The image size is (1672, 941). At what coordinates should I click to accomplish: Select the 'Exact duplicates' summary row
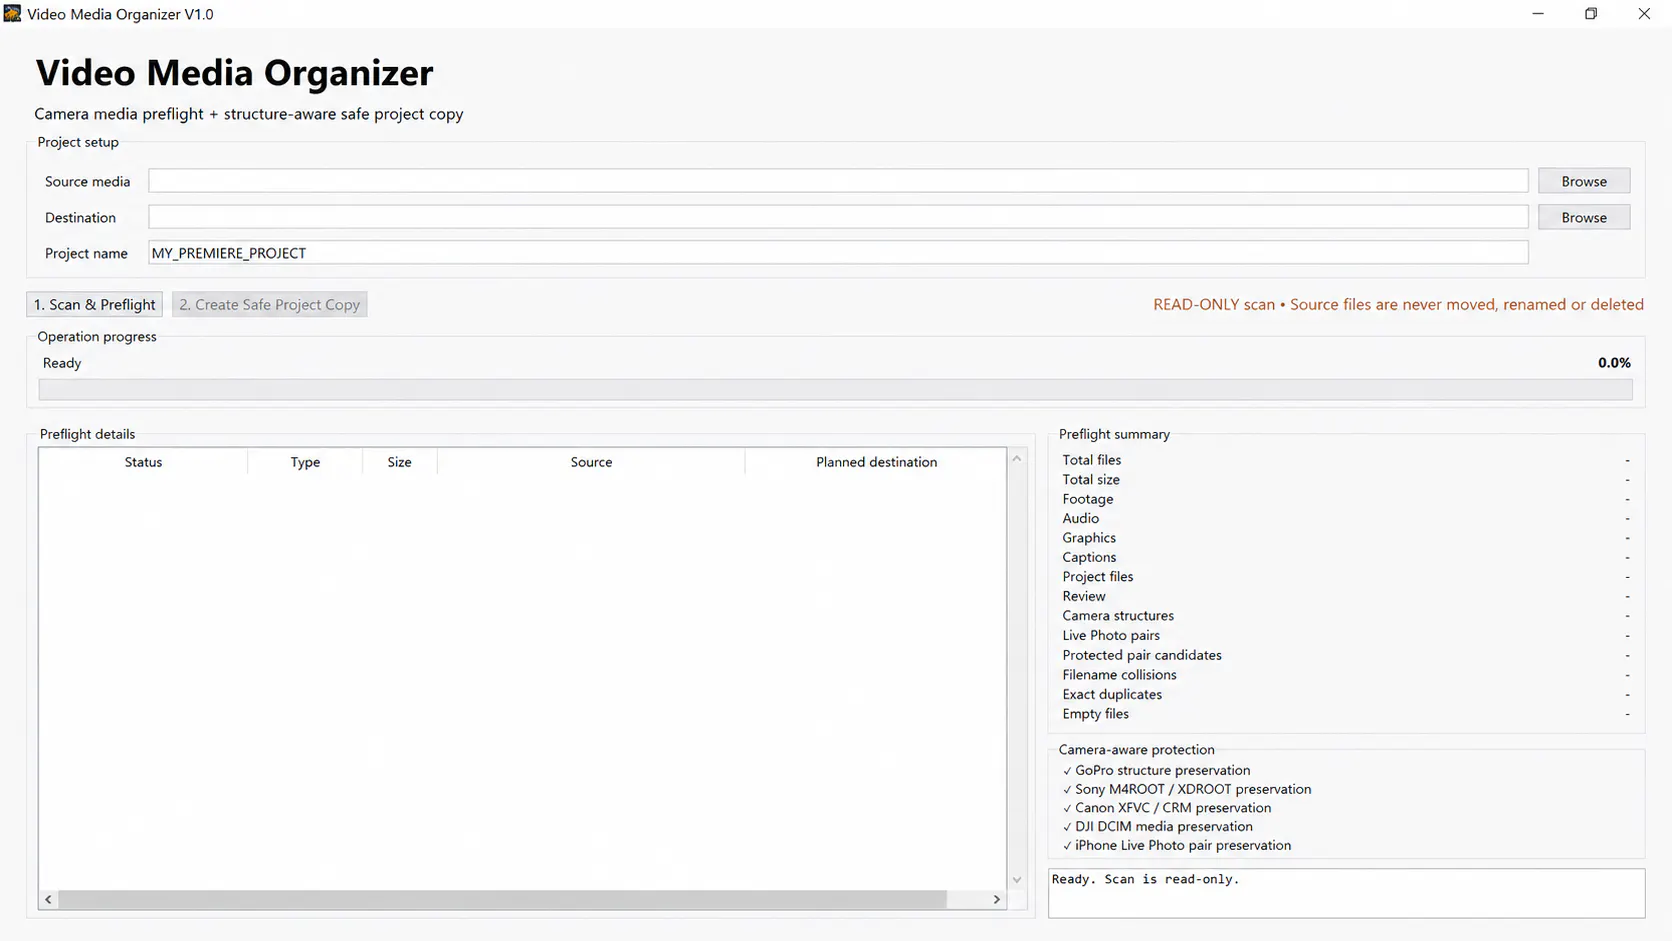point(1346,694)
